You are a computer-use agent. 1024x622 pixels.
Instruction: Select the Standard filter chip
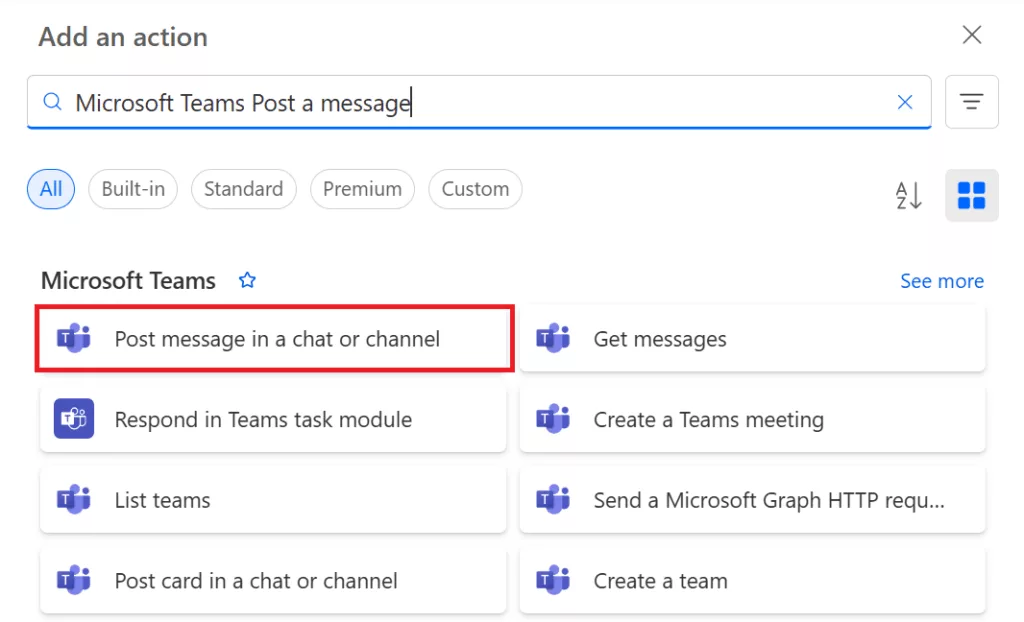click(244, 189)
